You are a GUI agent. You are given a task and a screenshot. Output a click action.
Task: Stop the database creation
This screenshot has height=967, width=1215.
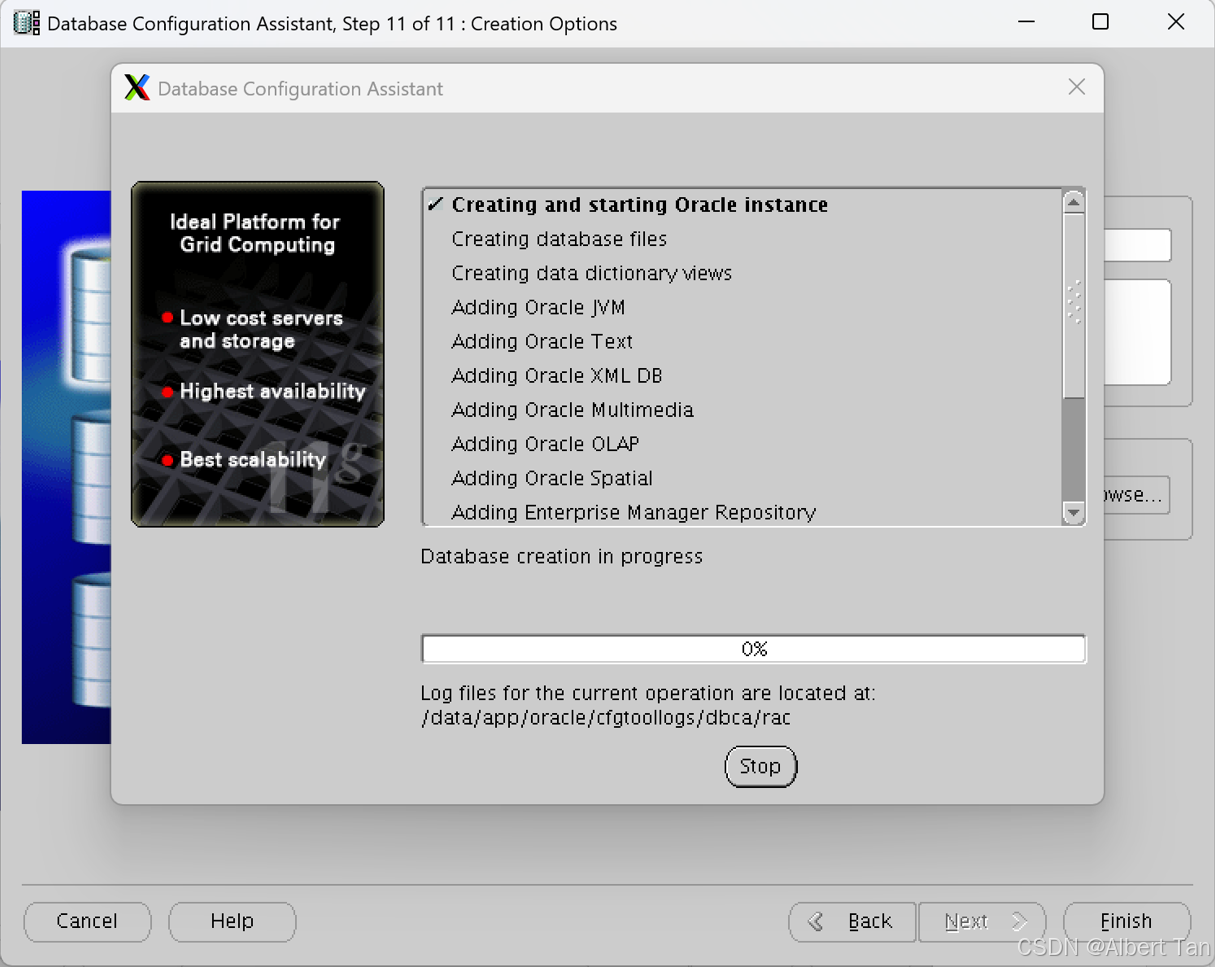(x=760, y=767)
